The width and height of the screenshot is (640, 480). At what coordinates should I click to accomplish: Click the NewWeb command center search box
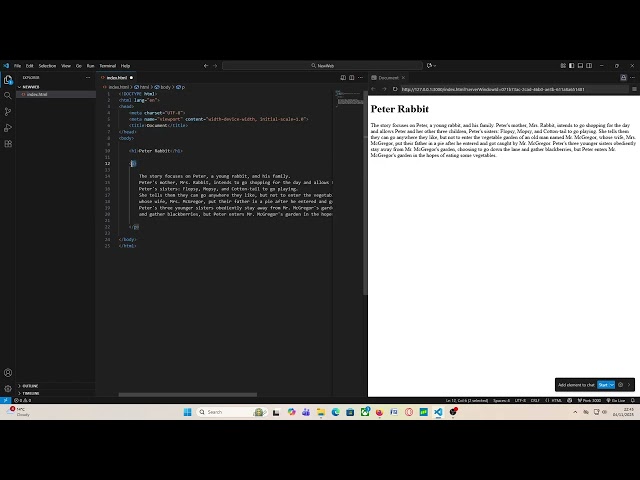click(322, 66)
